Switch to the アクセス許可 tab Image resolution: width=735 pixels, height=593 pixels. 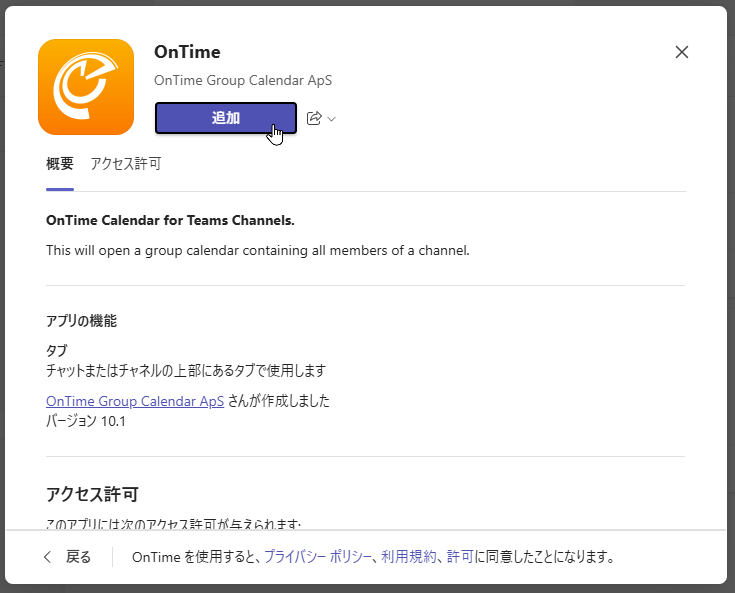point(126,164)
